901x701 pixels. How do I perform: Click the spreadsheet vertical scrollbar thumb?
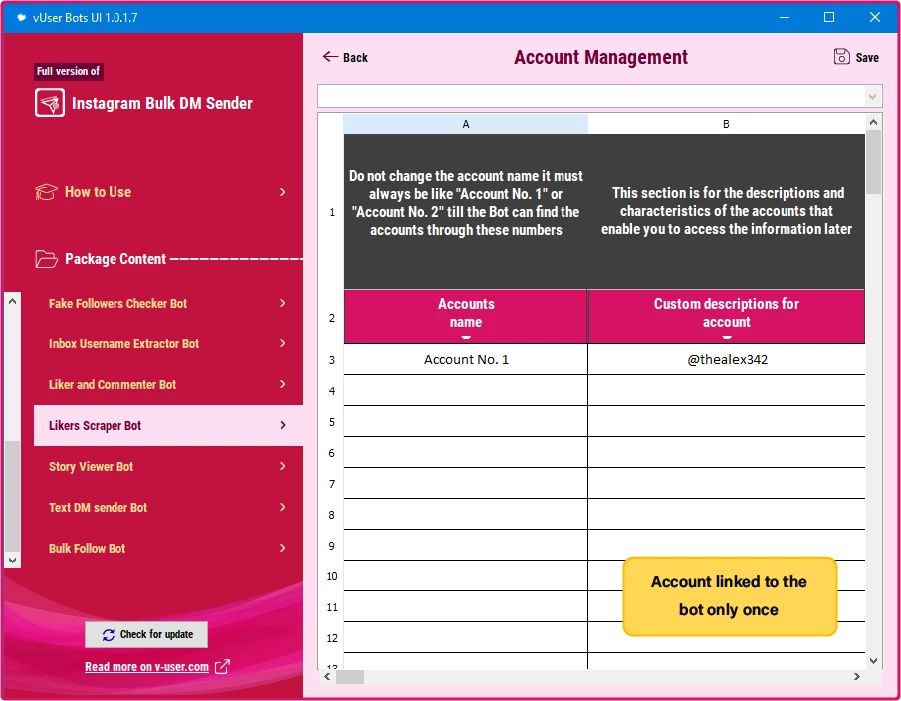click(x=873, y=162)
